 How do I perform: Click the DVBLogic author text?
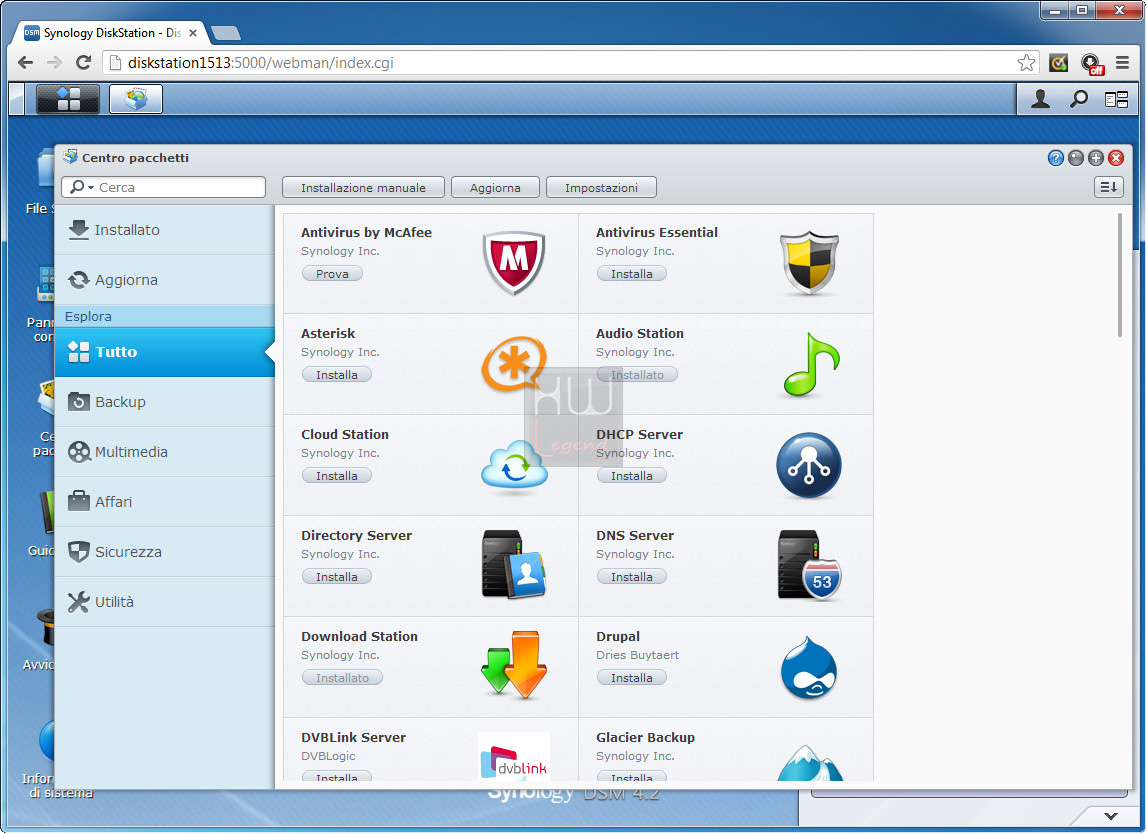tap(328, 756)
